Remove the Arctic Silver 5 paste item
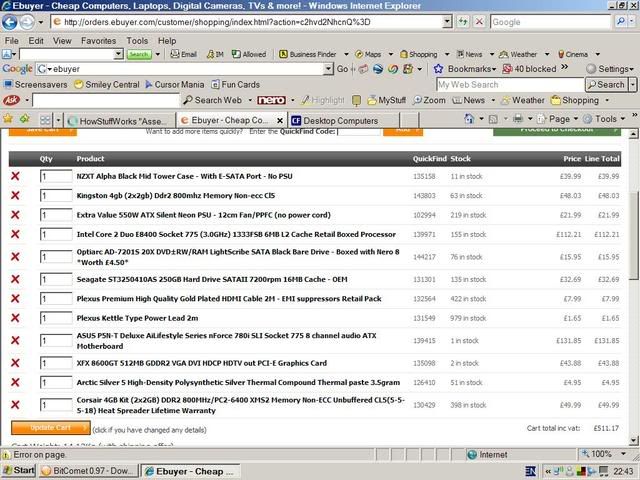The width and height of the screenshot is (640, 480). (x=15, y=382)
